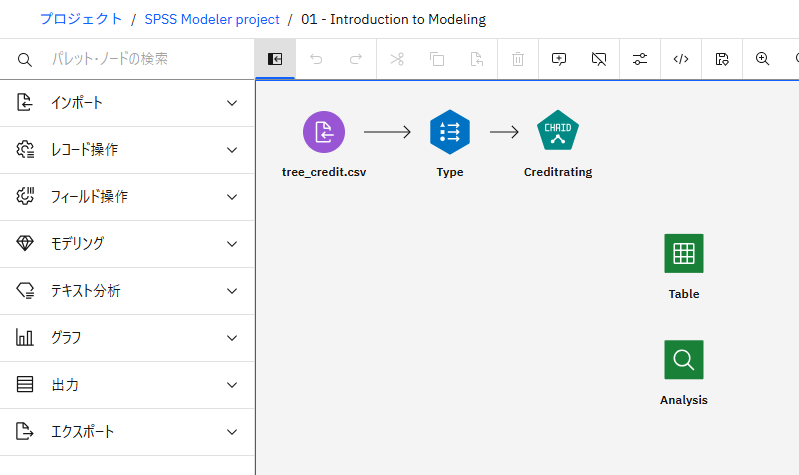
Task: Select the Type node on canvas
Action: [449, 131]
